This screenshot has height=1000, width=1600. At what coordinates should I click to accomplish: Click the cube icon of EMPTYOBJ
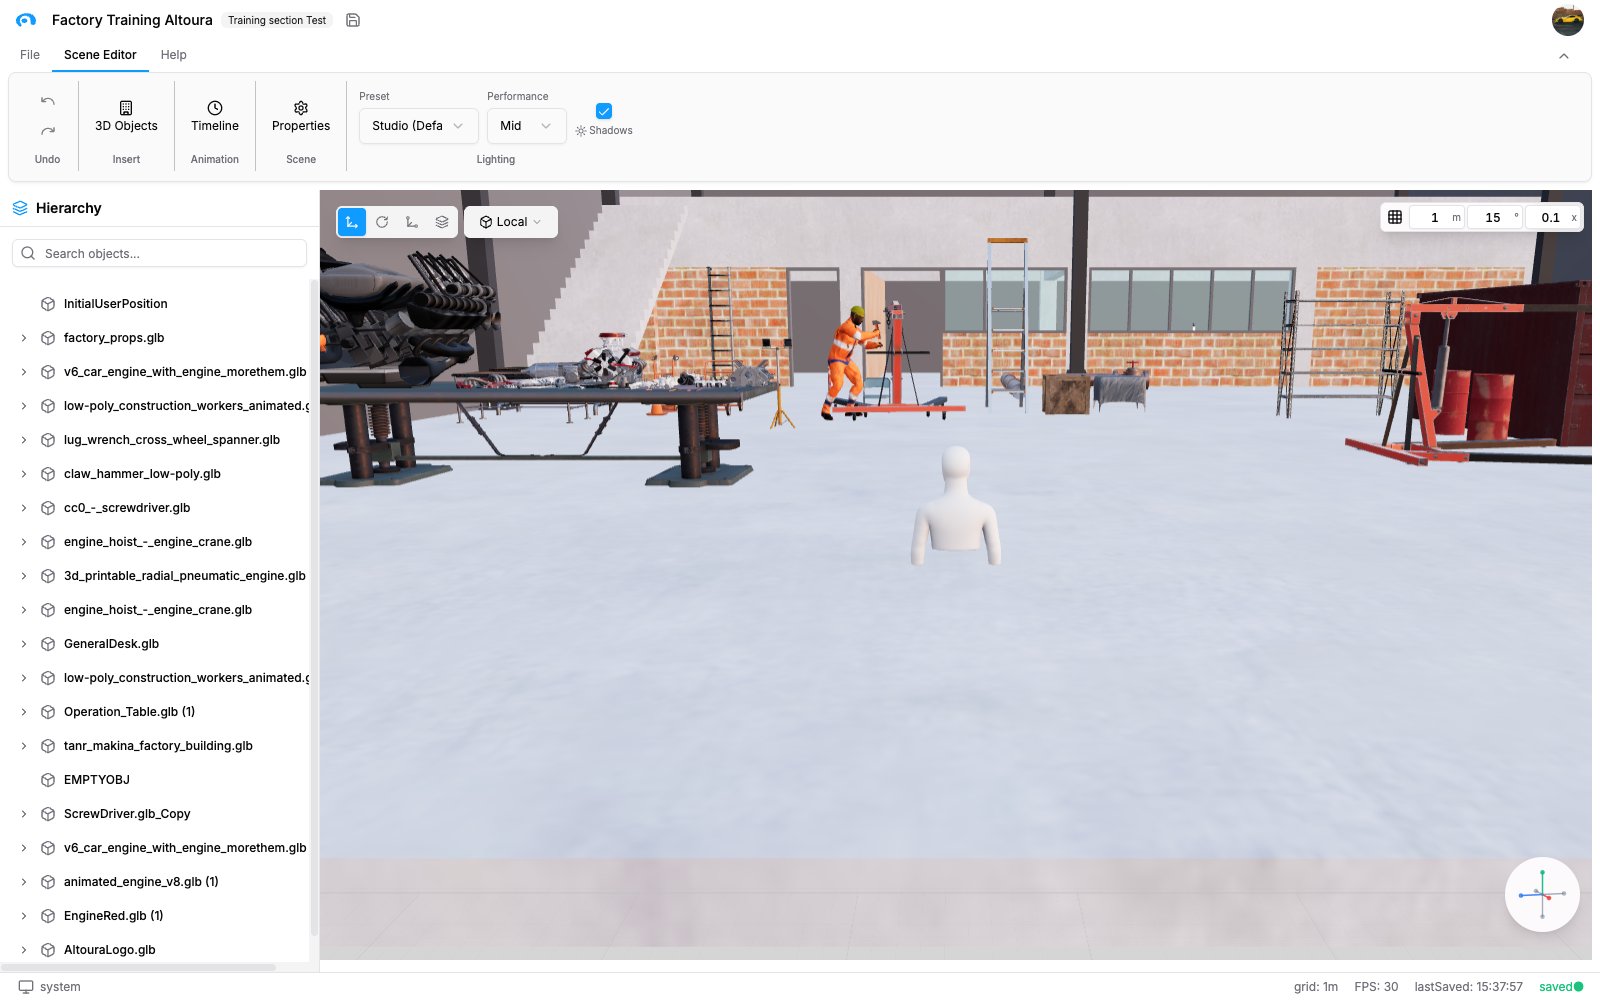pos(48,780)
